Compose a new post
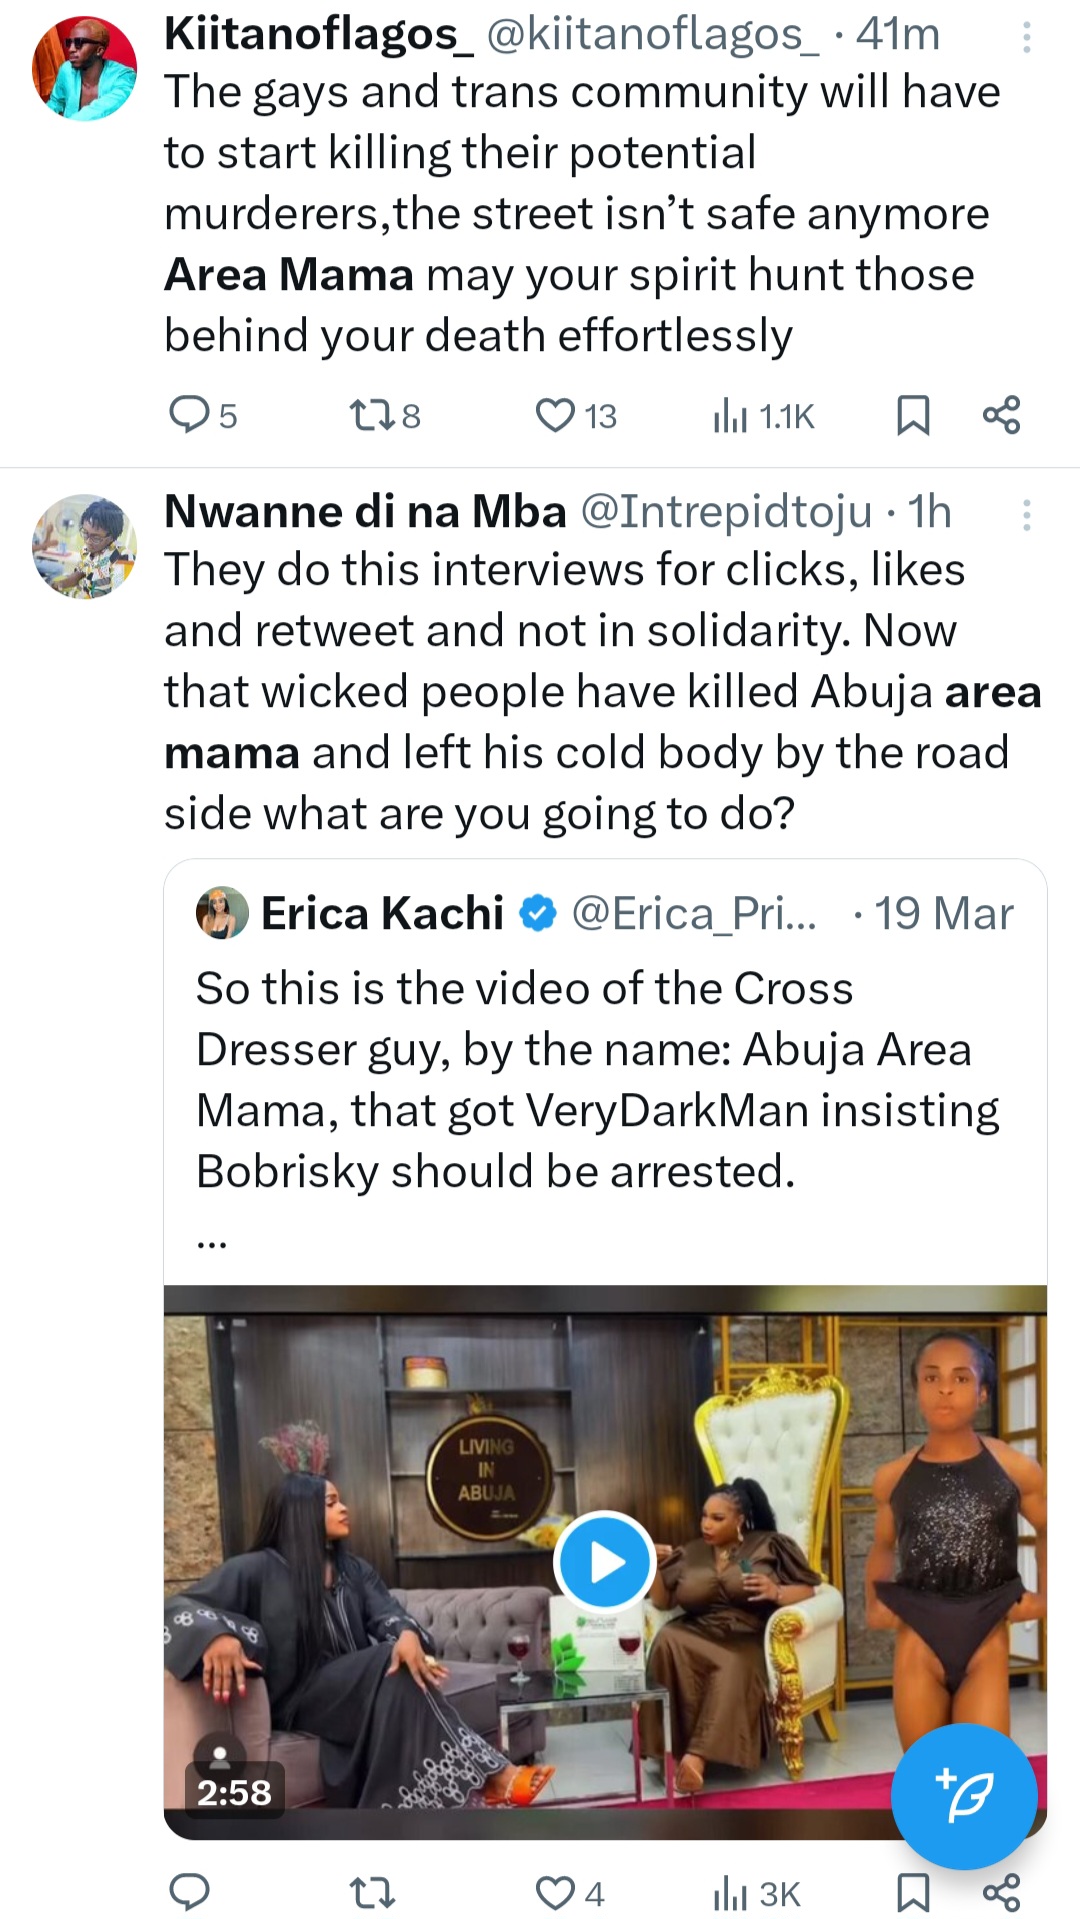 963,1796
